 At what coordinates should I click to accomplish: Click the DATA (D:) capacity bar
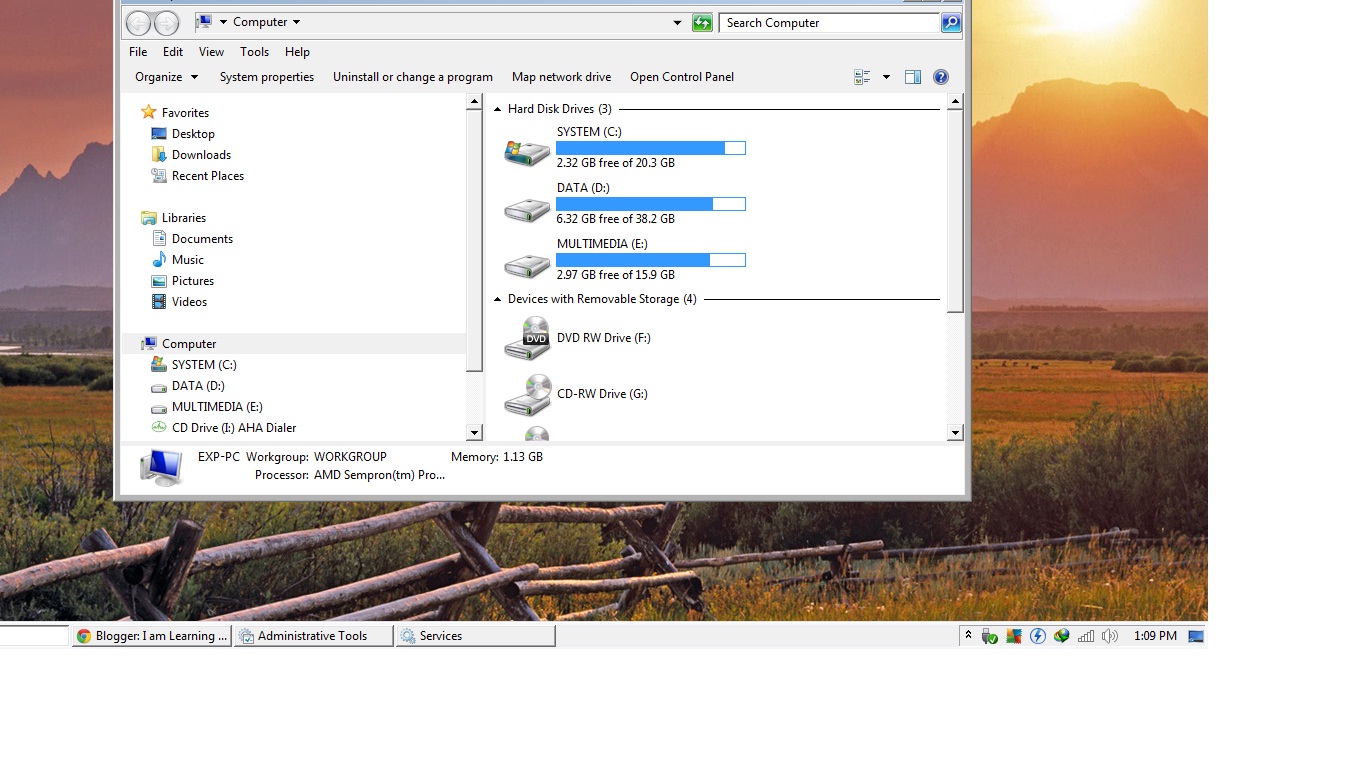(x=650, y=203)
